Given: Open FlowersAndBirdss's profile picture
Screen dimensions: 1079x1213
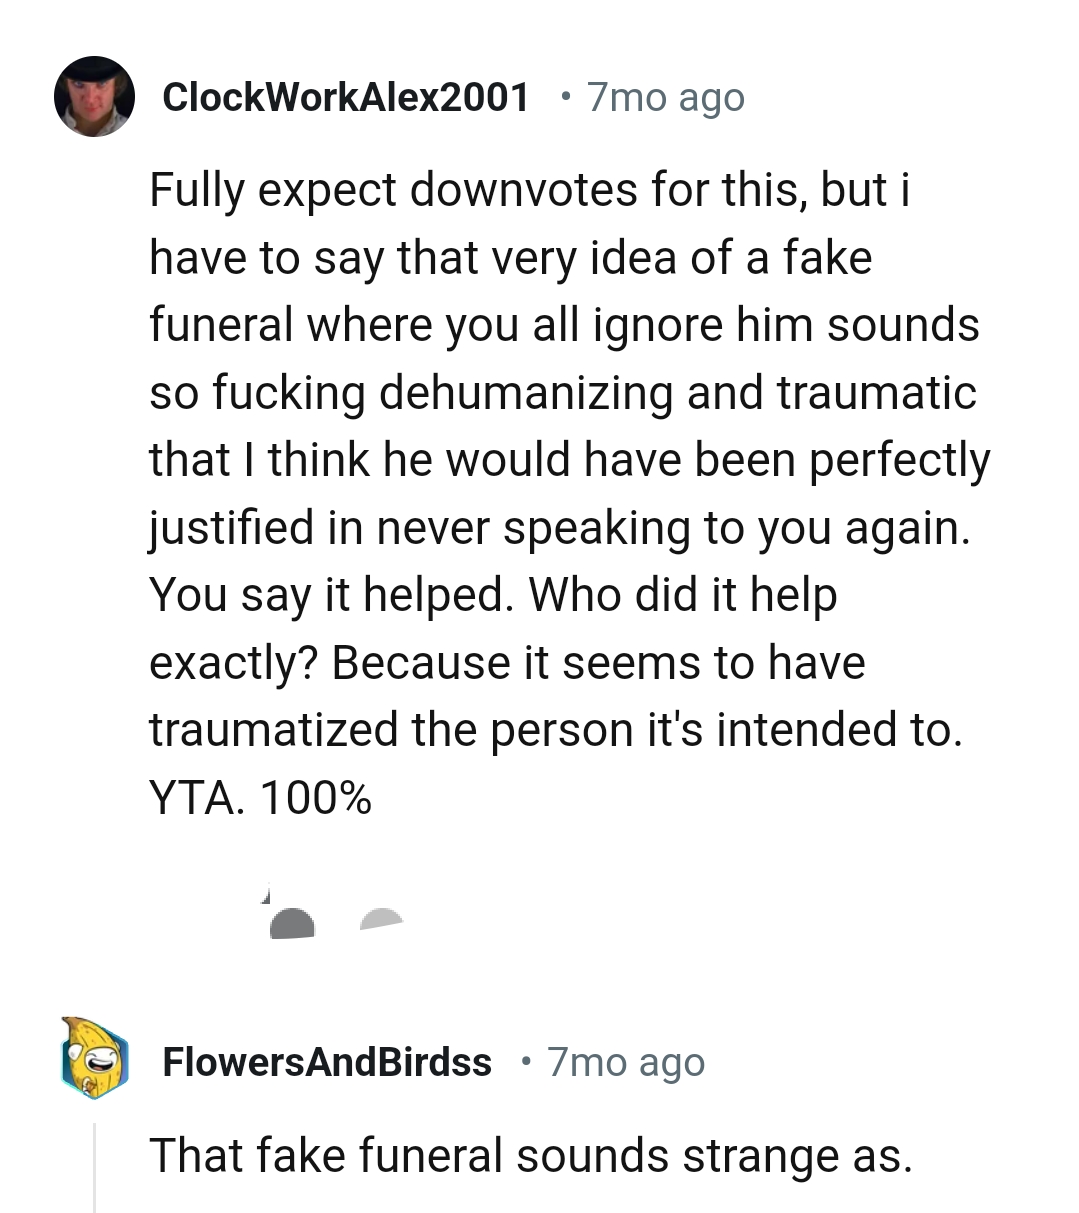Looking at the screenshot, I should pyautogui.click(x=93, y=1062).
